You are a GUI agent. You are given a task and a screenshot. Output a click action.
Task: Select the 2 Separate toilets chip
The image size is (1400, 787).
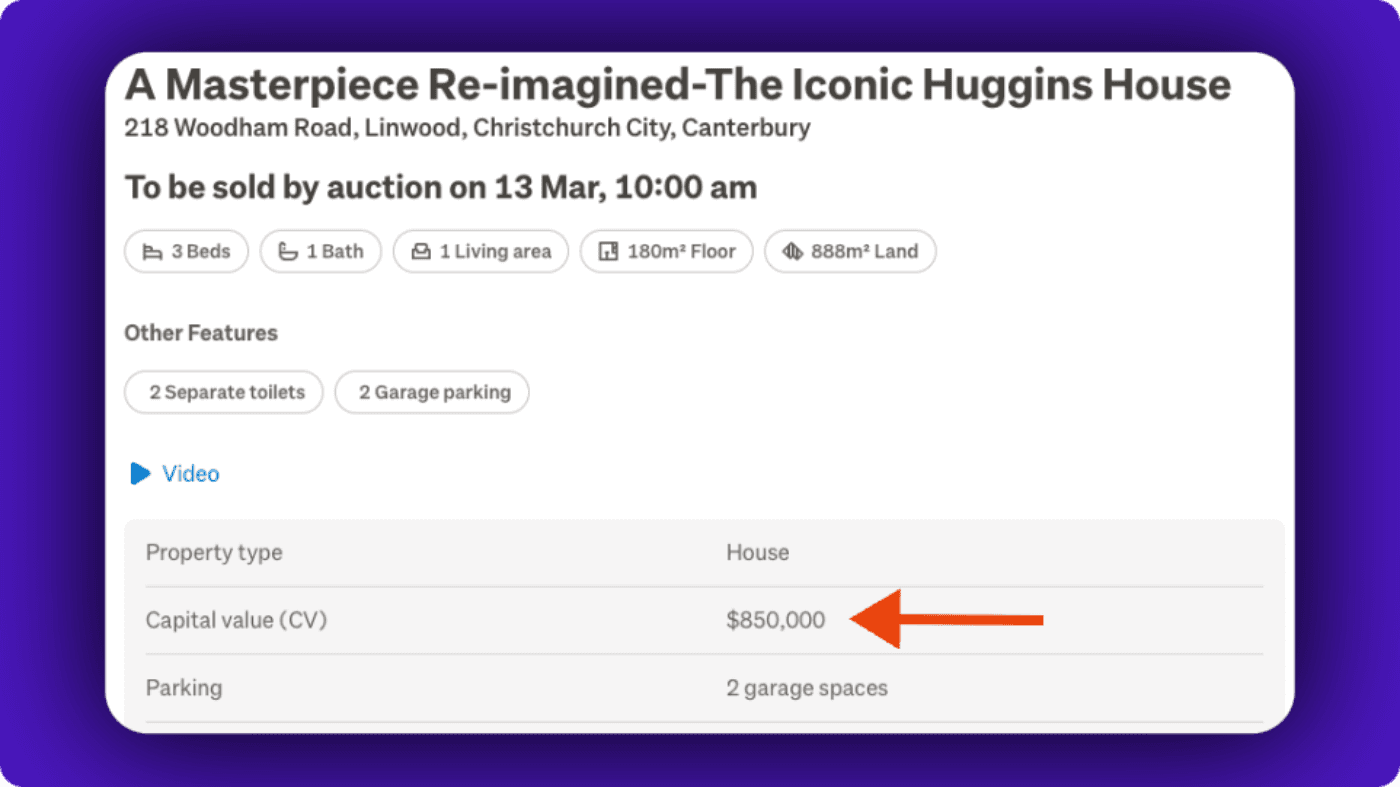click(x=224, y=392)
